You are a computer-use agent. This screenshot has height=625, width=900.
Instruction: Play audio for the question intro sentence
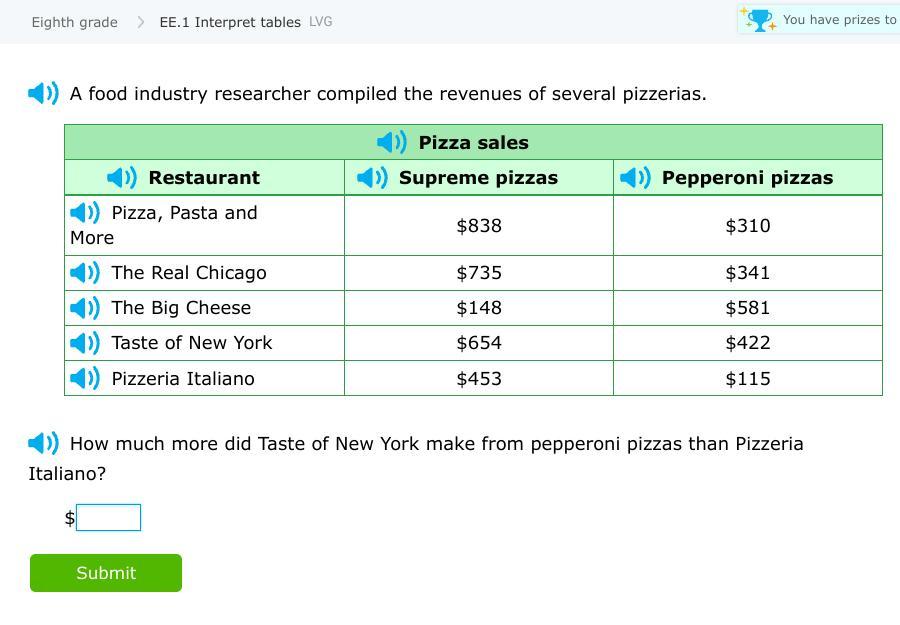44,94
